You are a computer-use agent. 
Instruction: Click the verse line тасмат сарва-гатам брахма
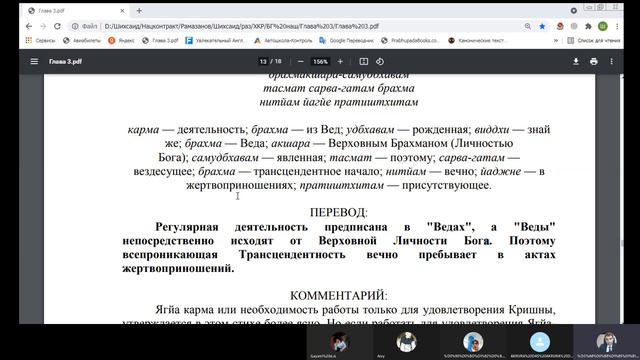[x=339, y=88]
